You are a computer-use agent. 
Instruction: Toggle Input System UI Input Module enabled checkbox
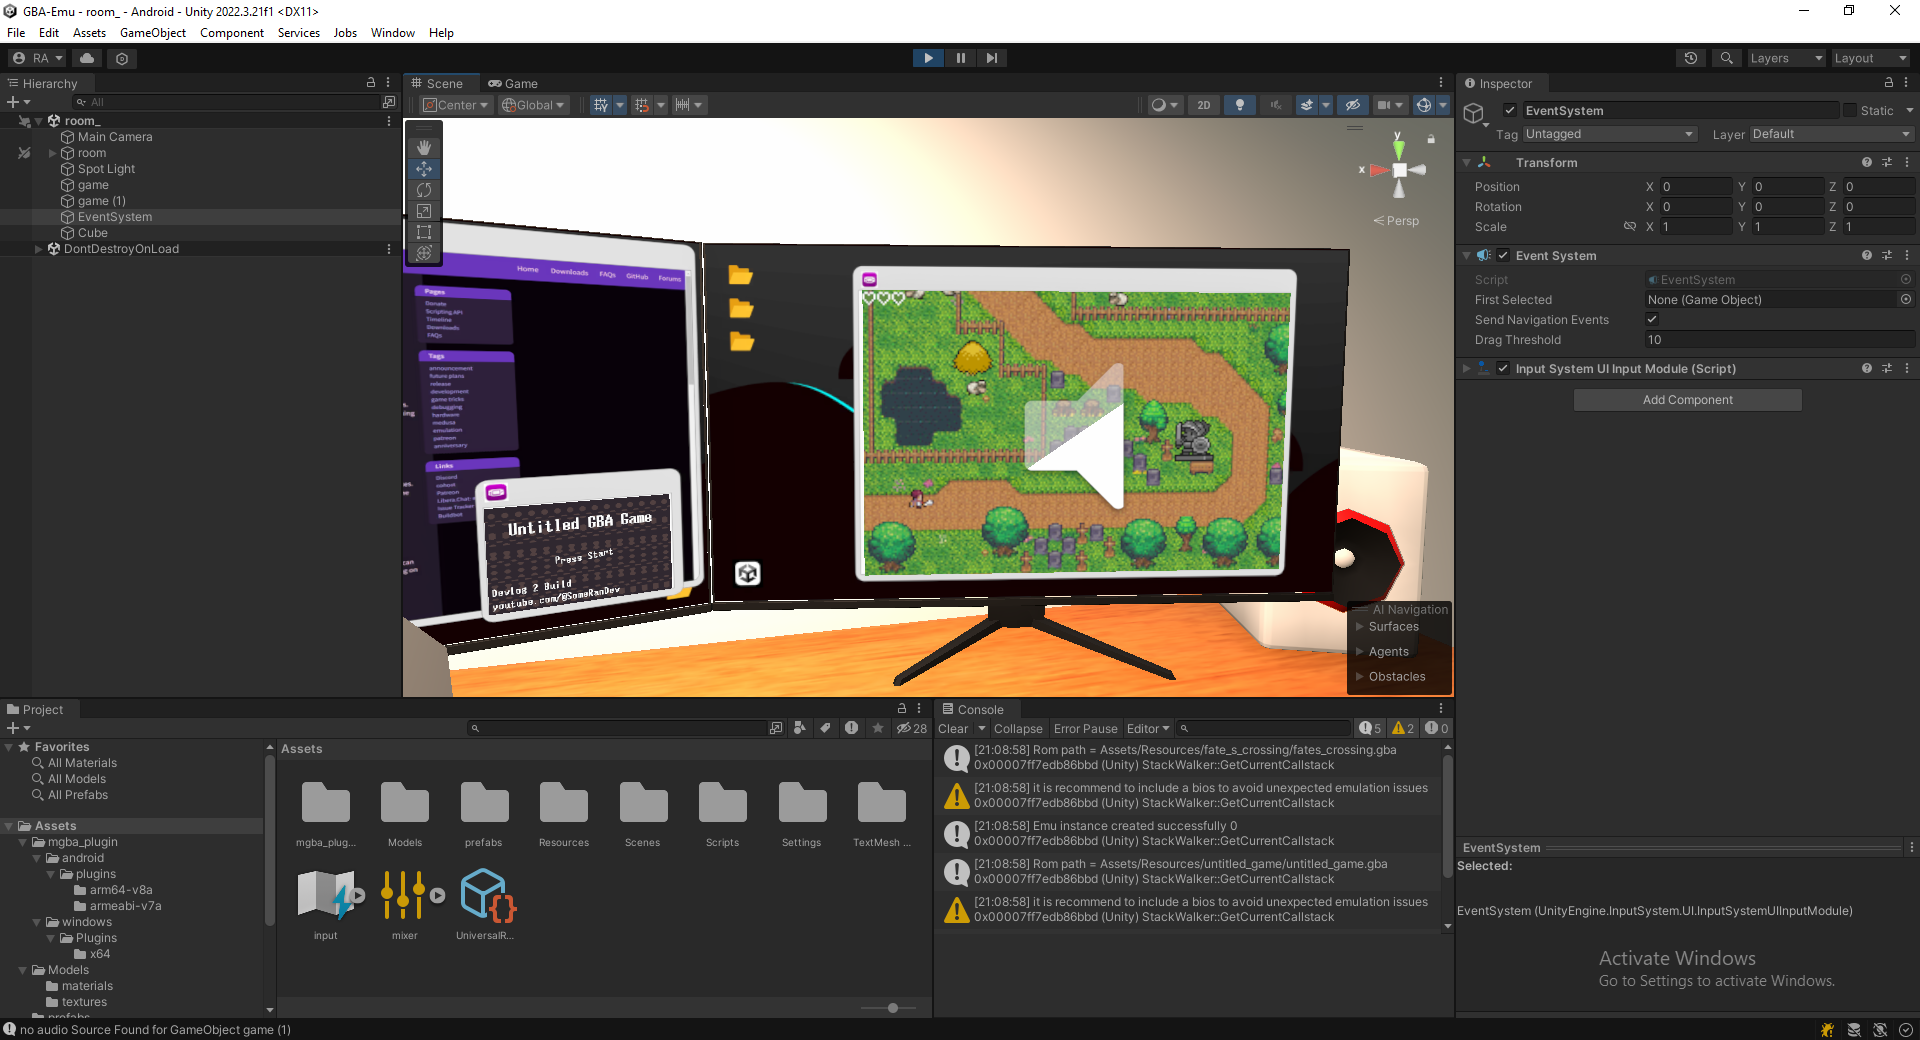(x=1503, y=369)
